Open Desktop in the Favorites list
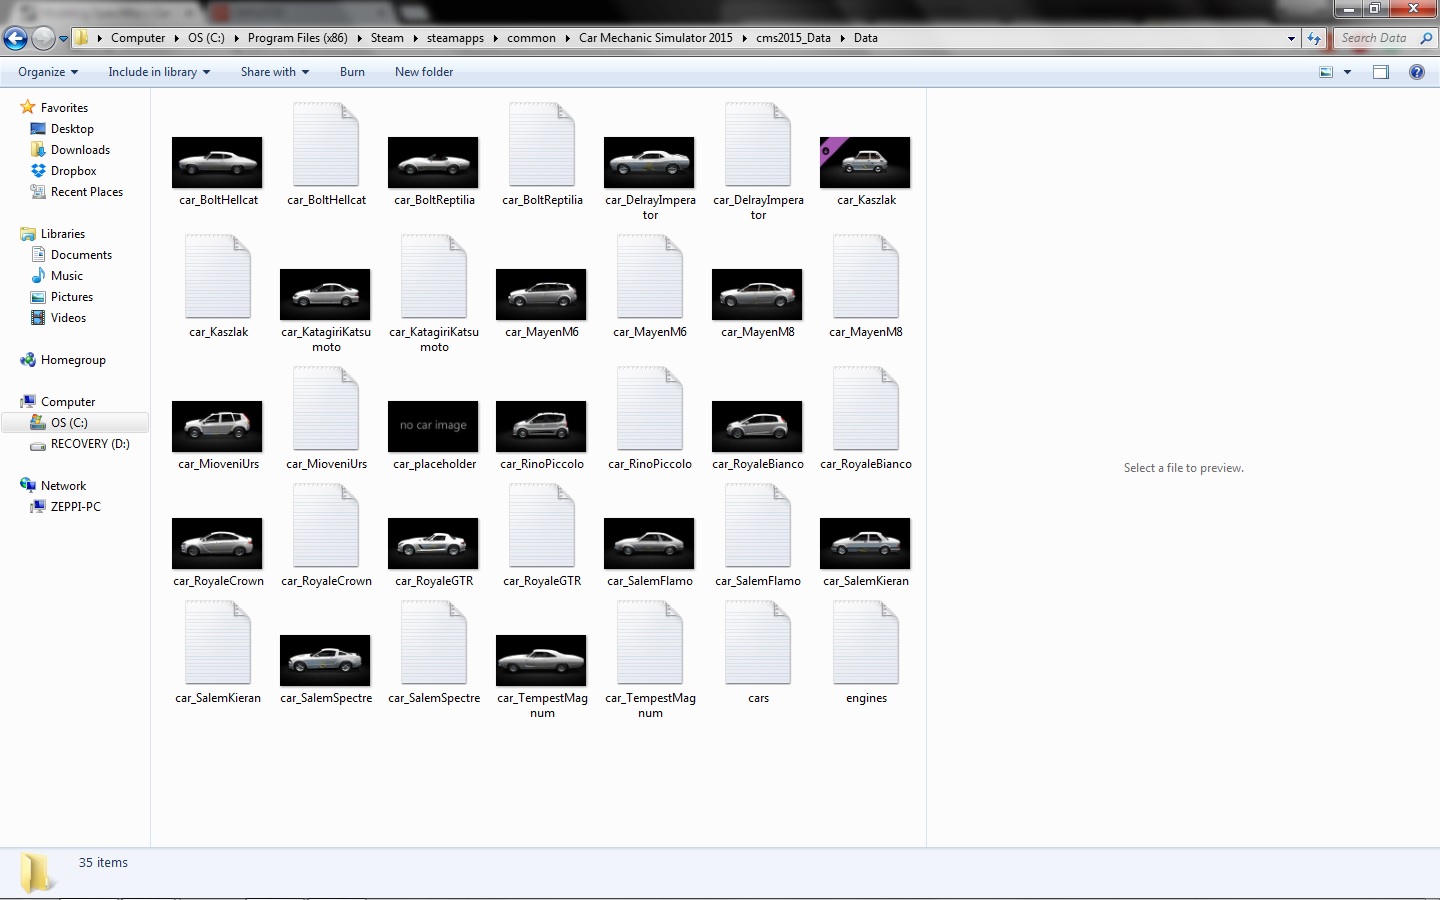Image resolution: width=1440 pixels, height=900 pixels. [72, 129]
